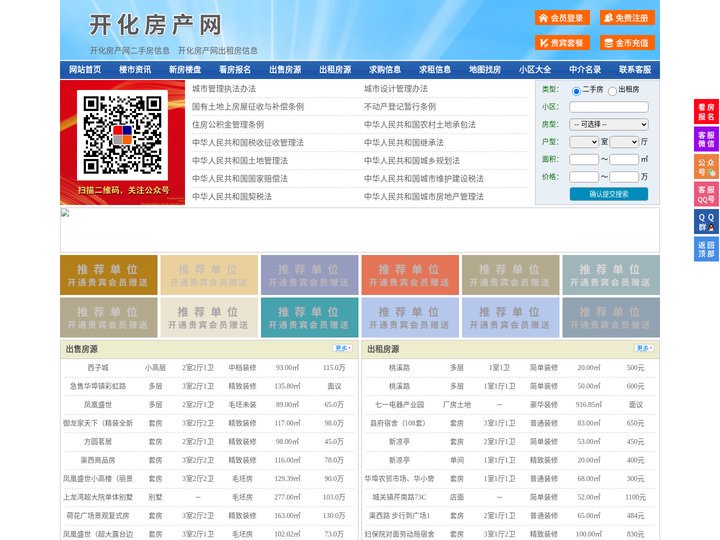Open the 城市设计管理办法 link

[x=396, y=89]
